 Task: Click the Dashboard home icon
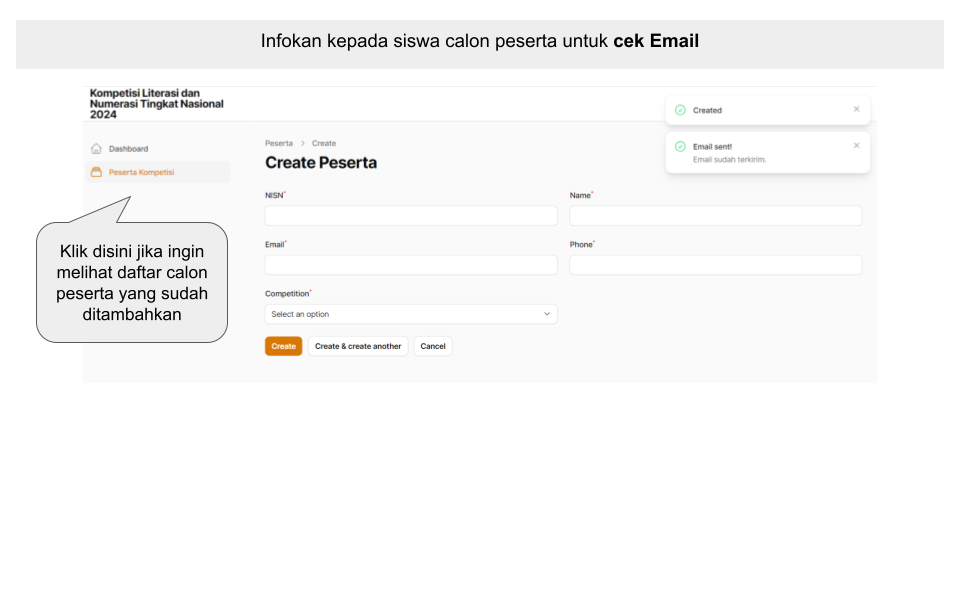97,149
